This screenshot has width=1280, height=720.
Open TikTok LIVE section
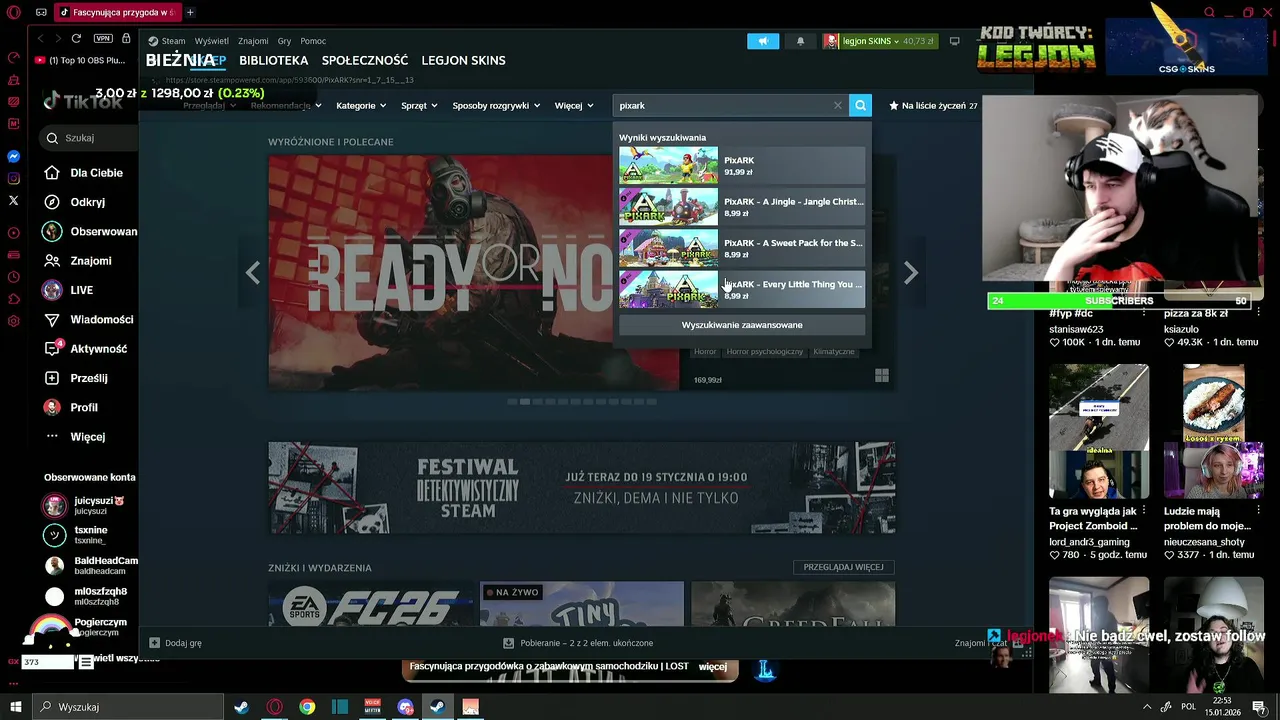[68, 290]
